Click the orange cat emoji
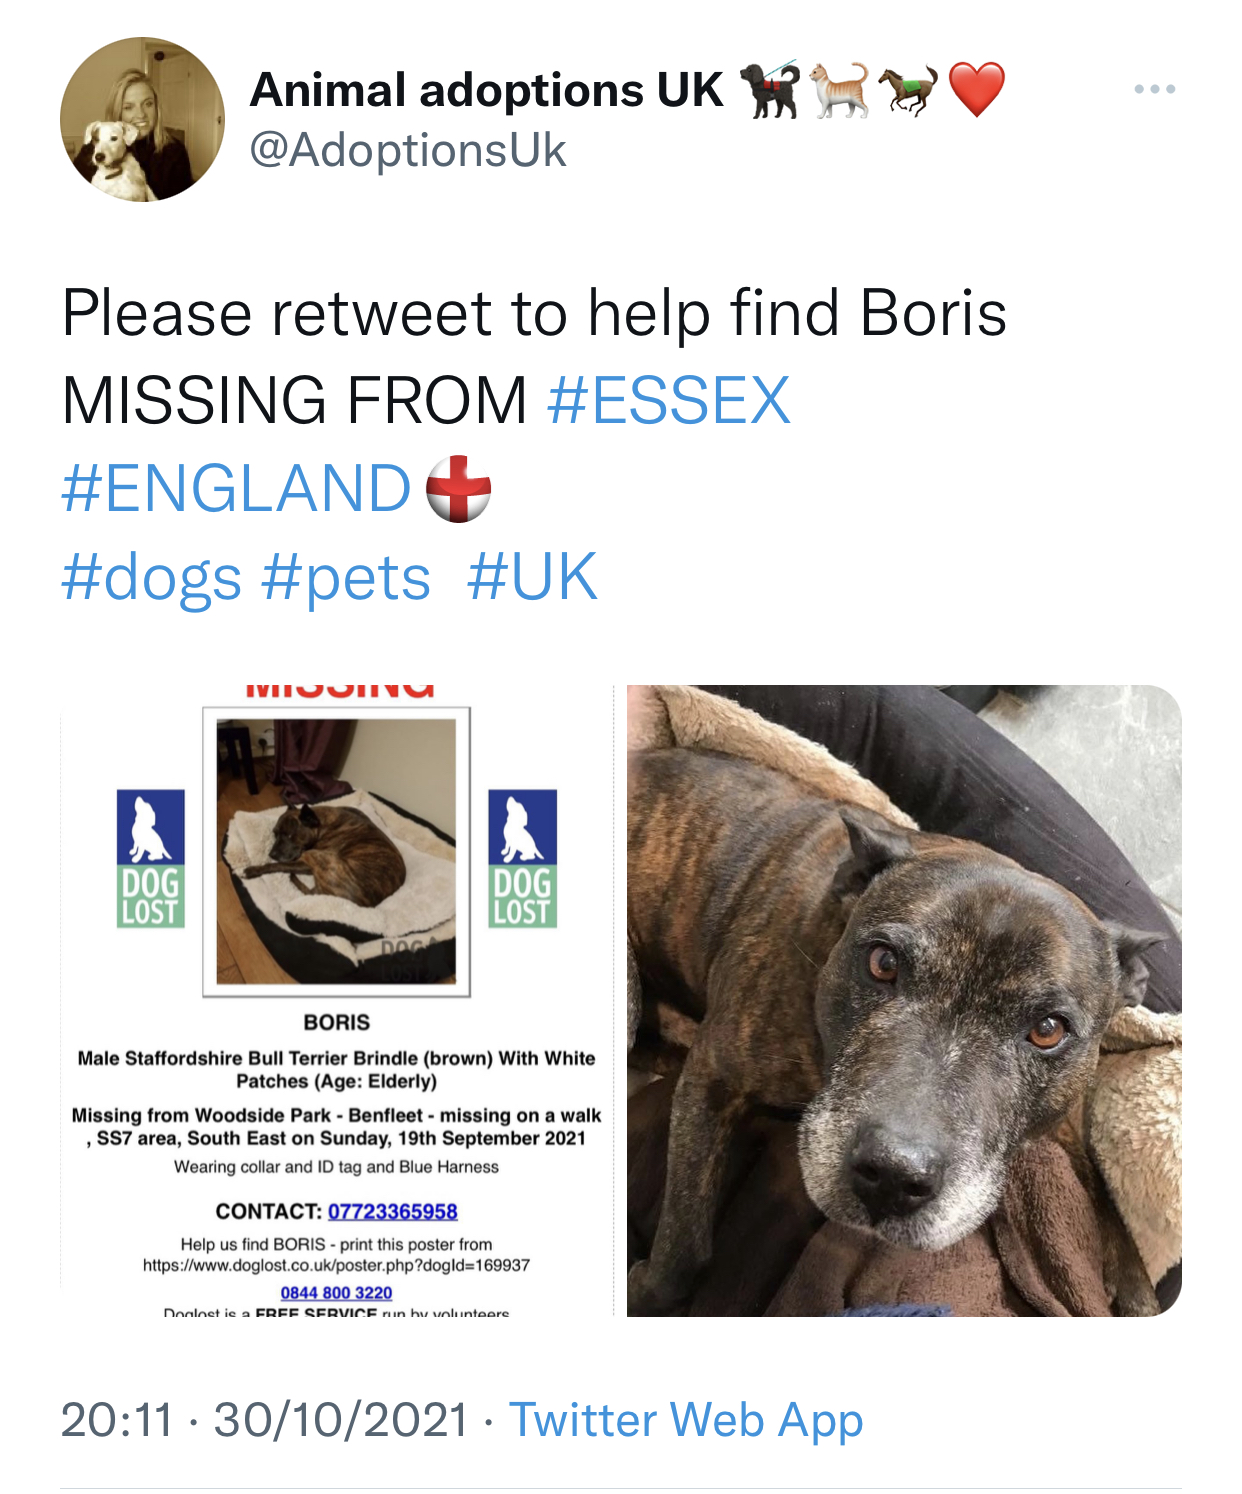Viewport: 1242px width, 1494px height. coord(839,90)
